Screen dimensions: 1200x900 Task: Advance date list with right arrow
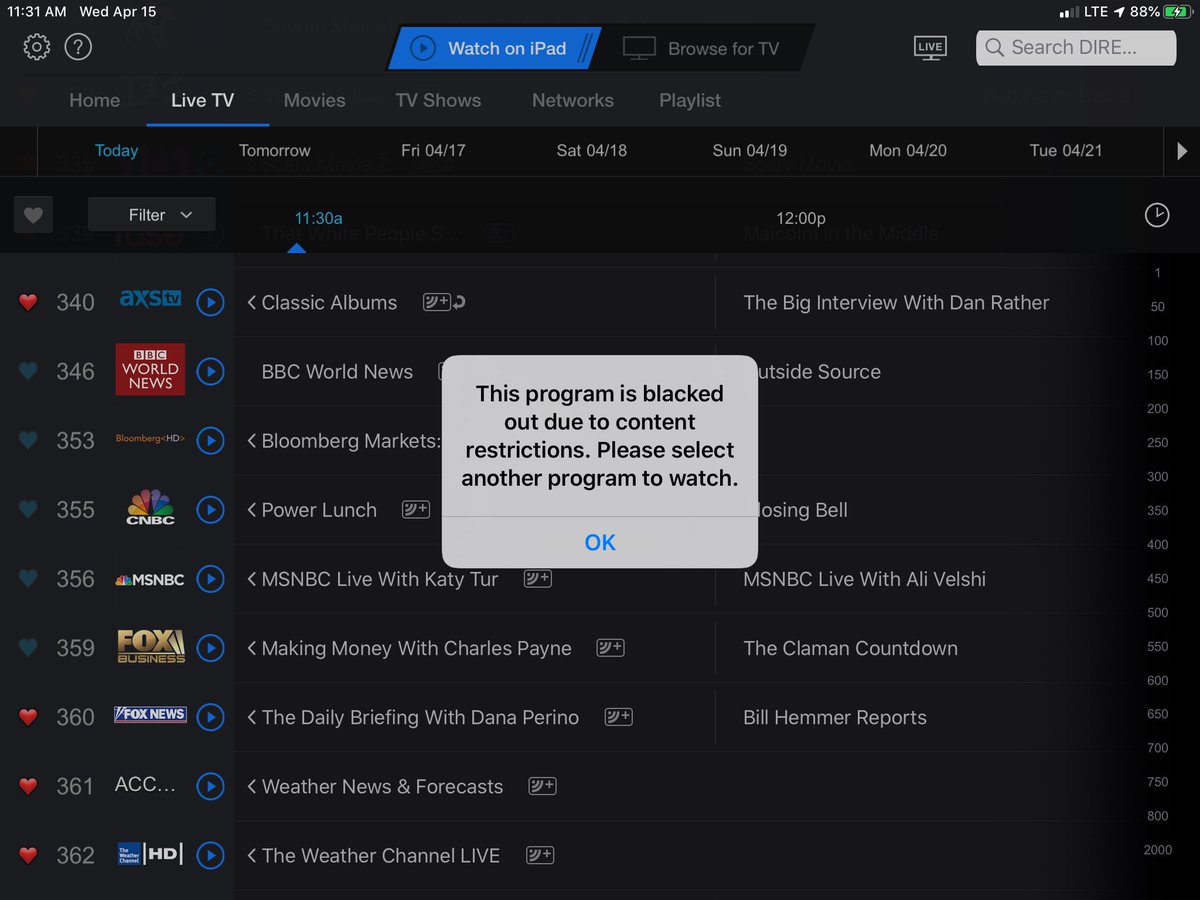tap(1182, 151)
